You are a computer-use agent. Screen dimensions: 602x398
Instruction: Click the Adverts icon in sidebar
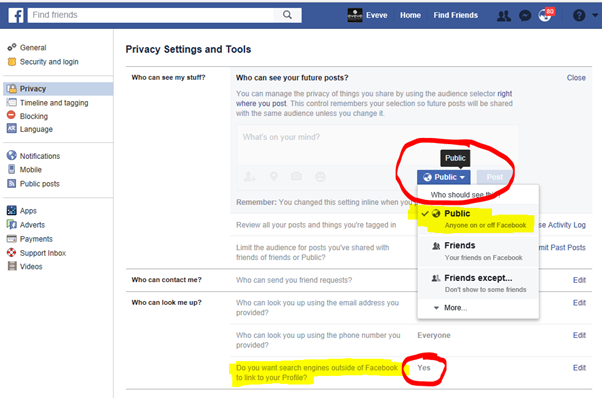tap(12, 225)
